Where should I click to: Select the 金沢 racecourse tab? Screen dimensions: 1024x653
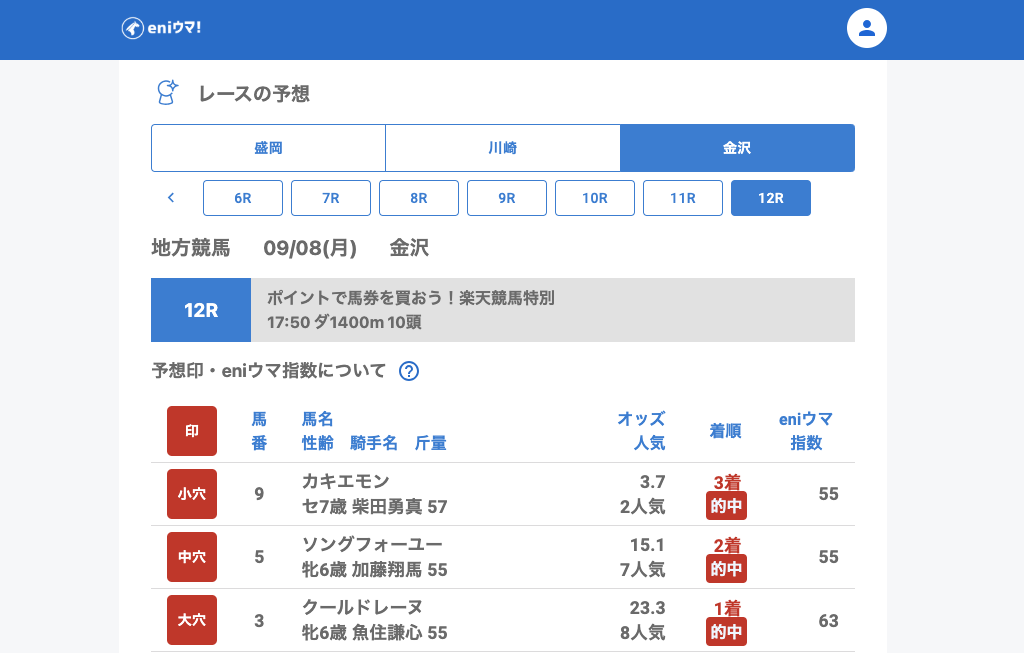(x=737, y=148)
